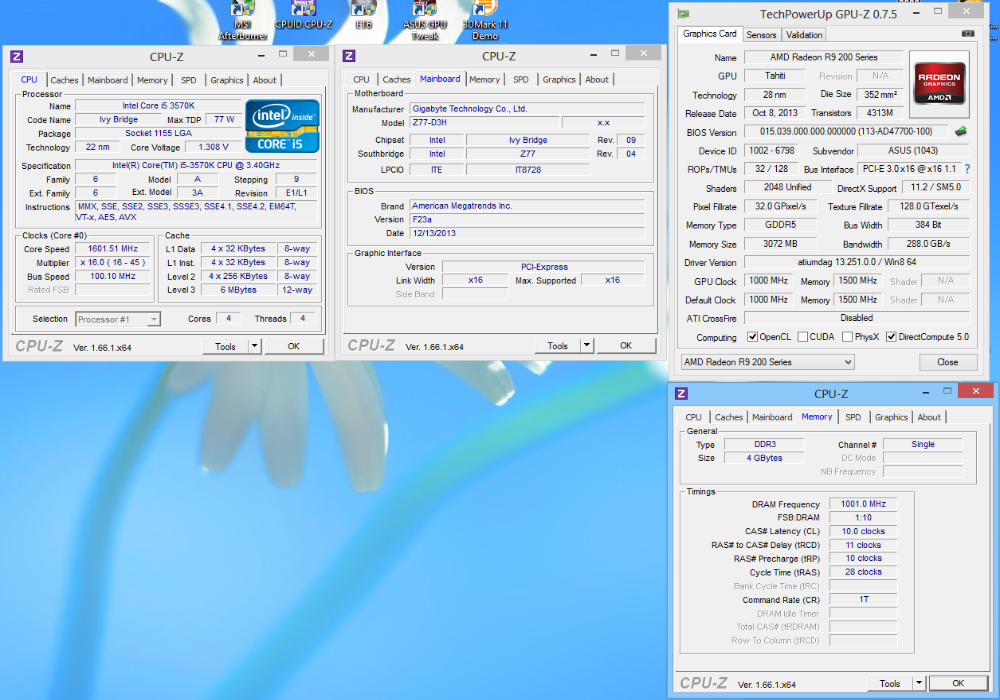
Task: Select Memory tab in CPU window
Action: click(152, 80)
